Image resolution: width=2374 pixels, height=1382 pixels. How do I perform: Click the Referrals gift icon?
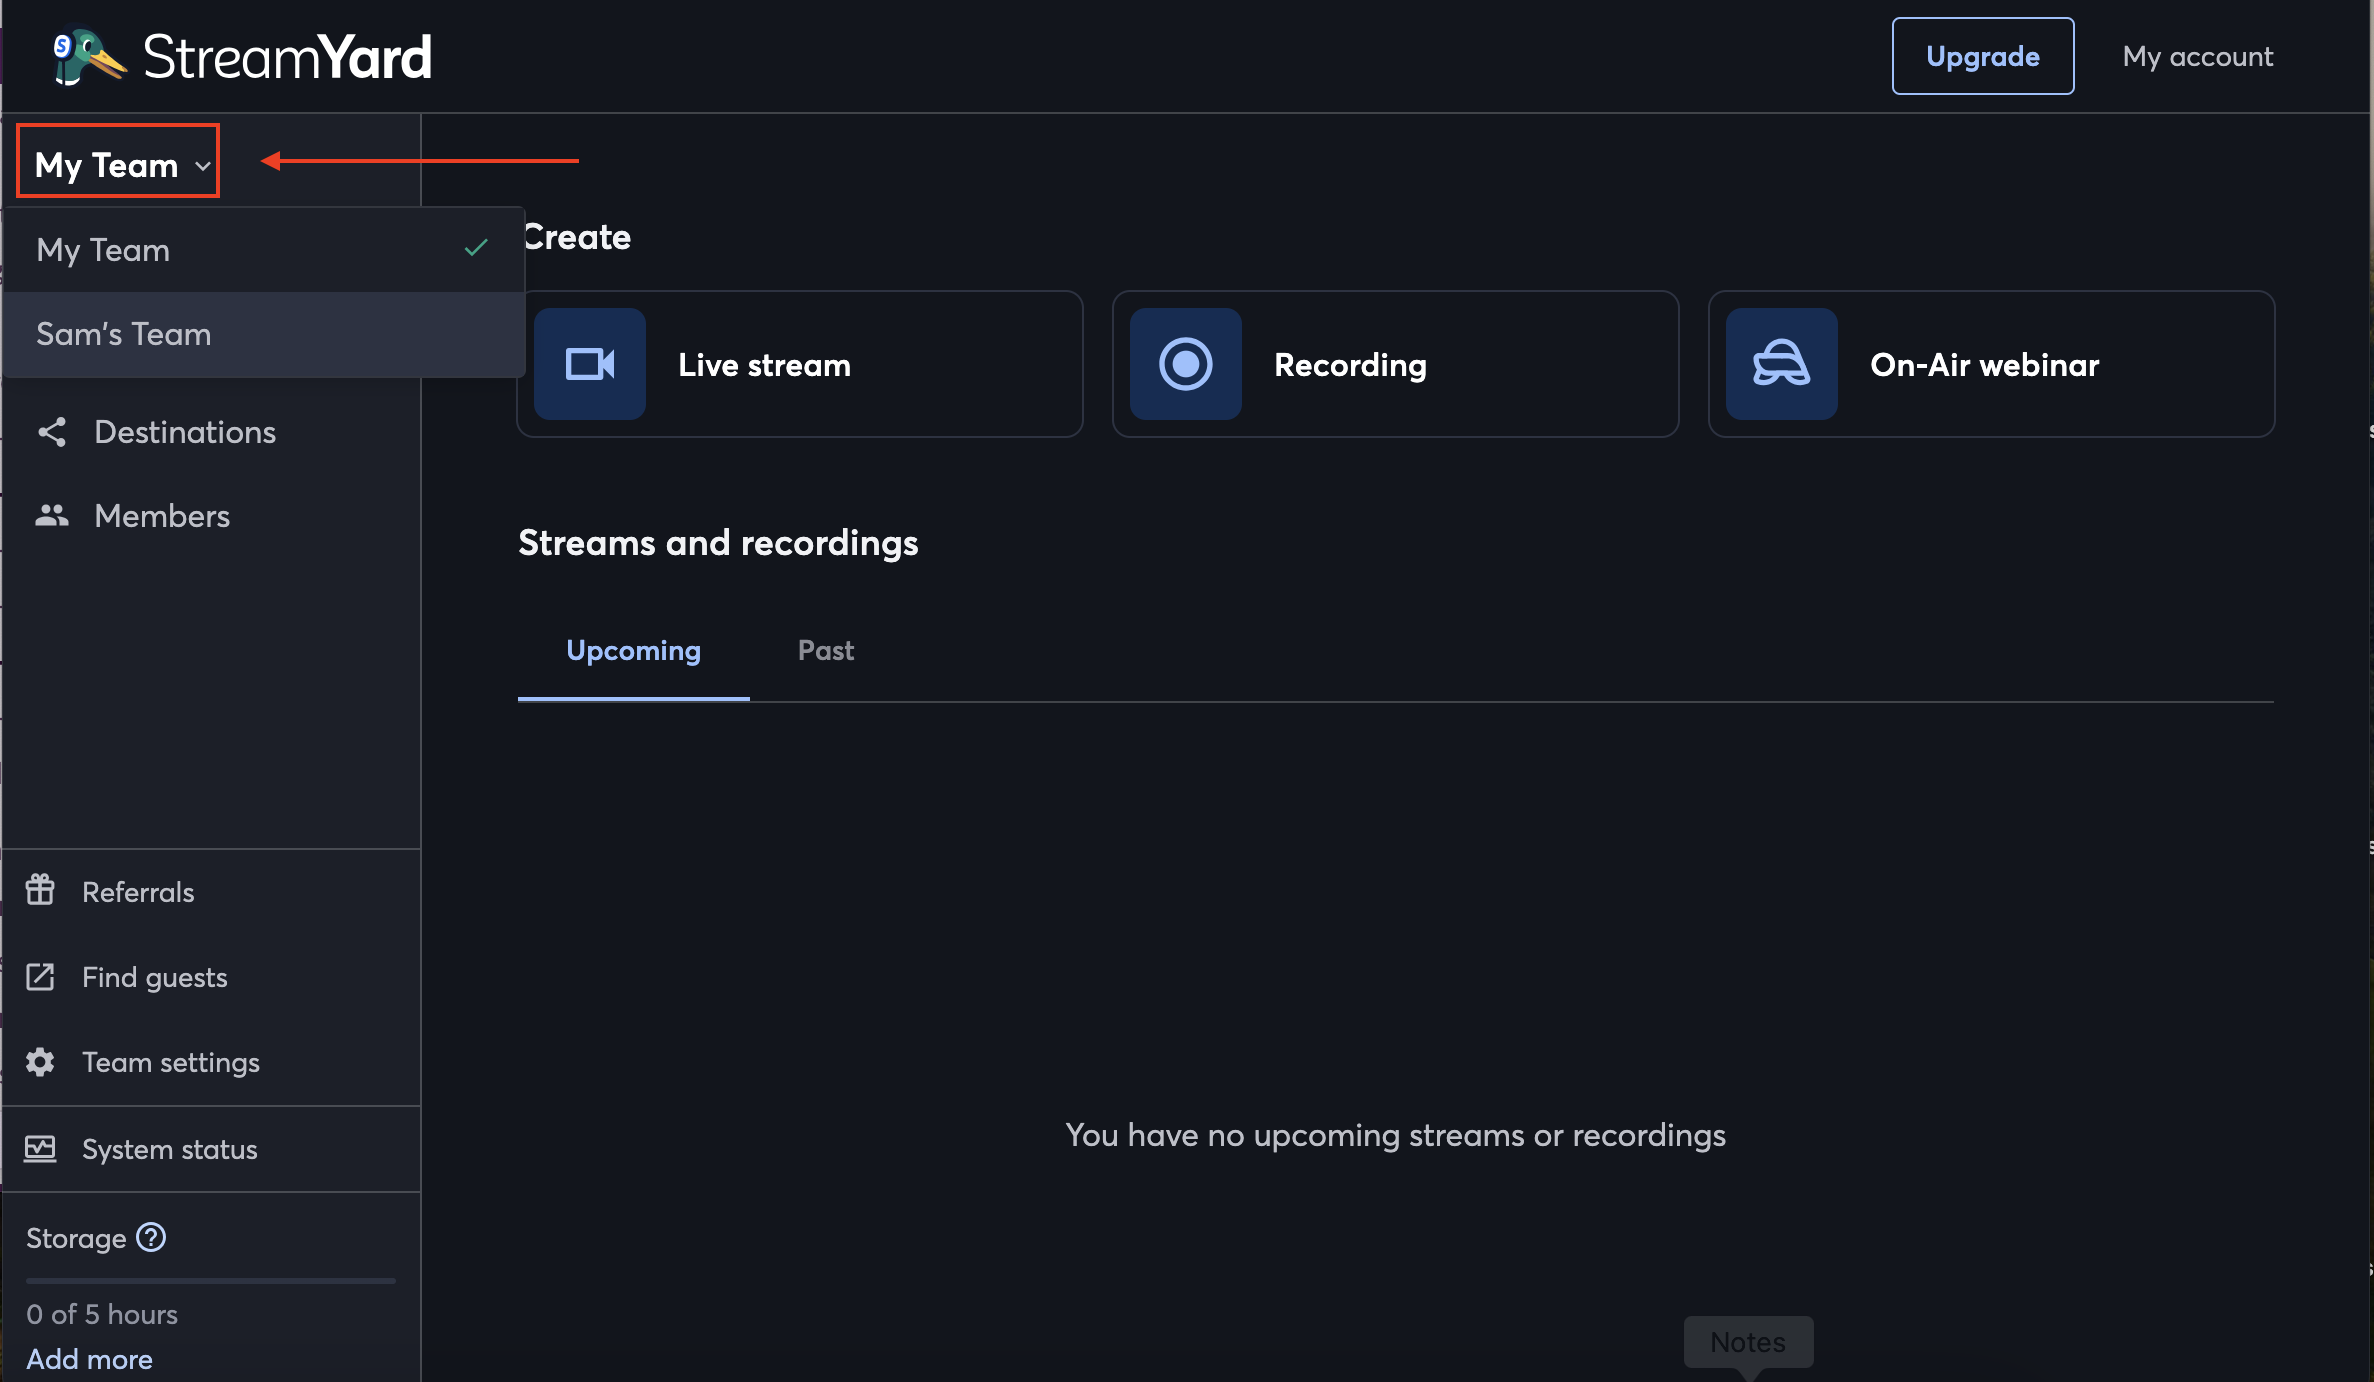coord(40,890)
